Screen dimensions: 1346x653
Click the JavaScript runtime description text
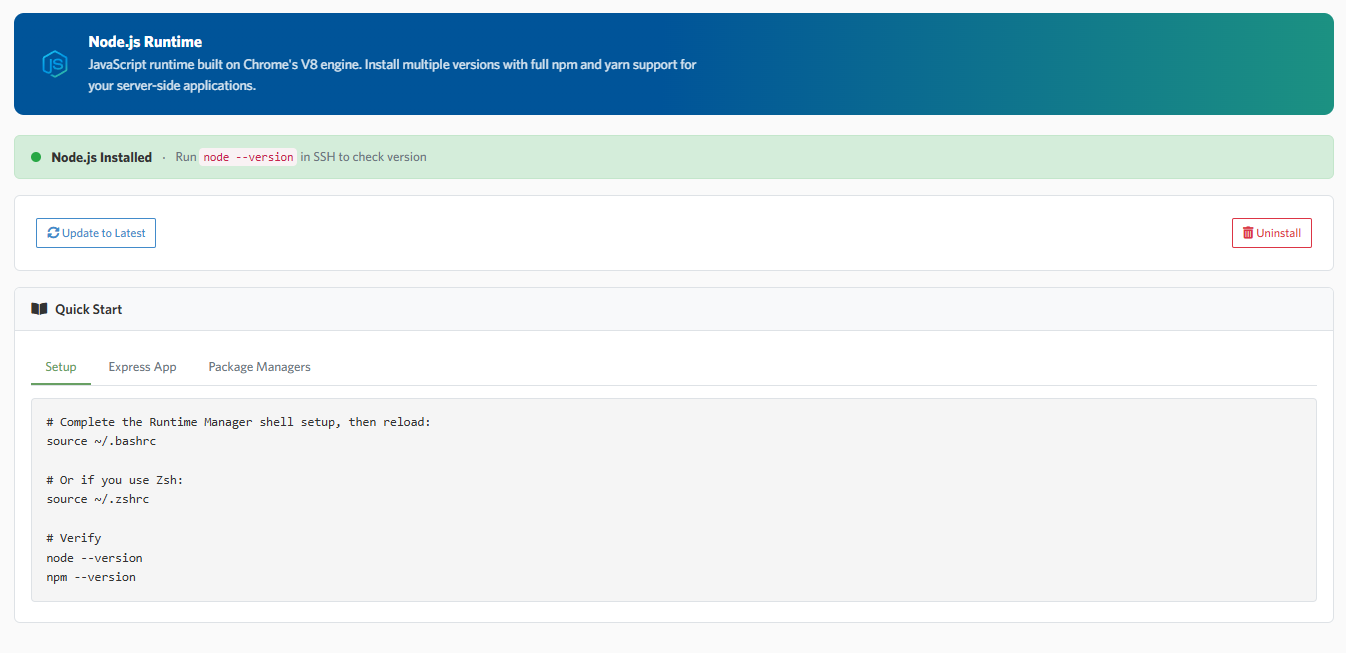392,75
